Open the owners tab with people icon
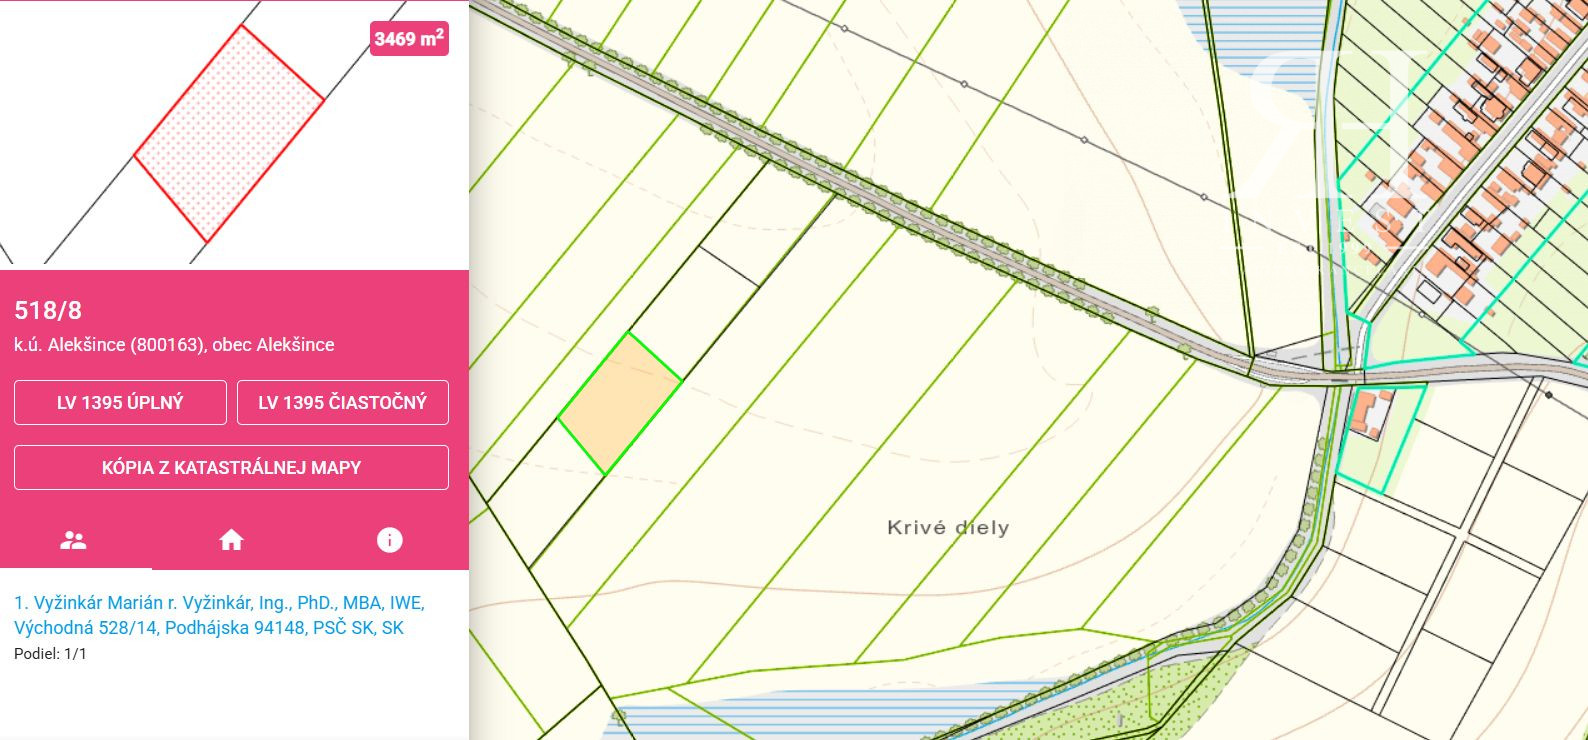1588x740 pixels. [x=73, y=540]
